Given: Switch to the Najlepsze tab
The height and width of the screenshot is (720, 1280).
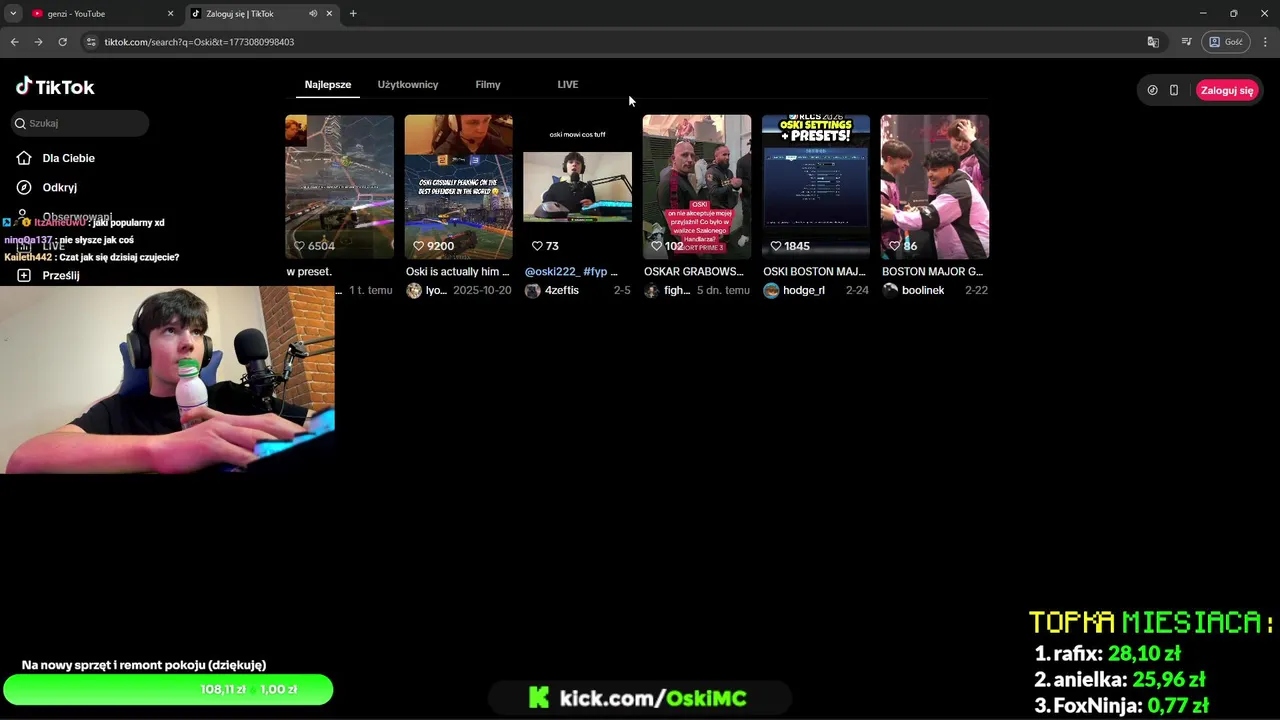Looking at the screenshot, I should (x=328, y=84).
